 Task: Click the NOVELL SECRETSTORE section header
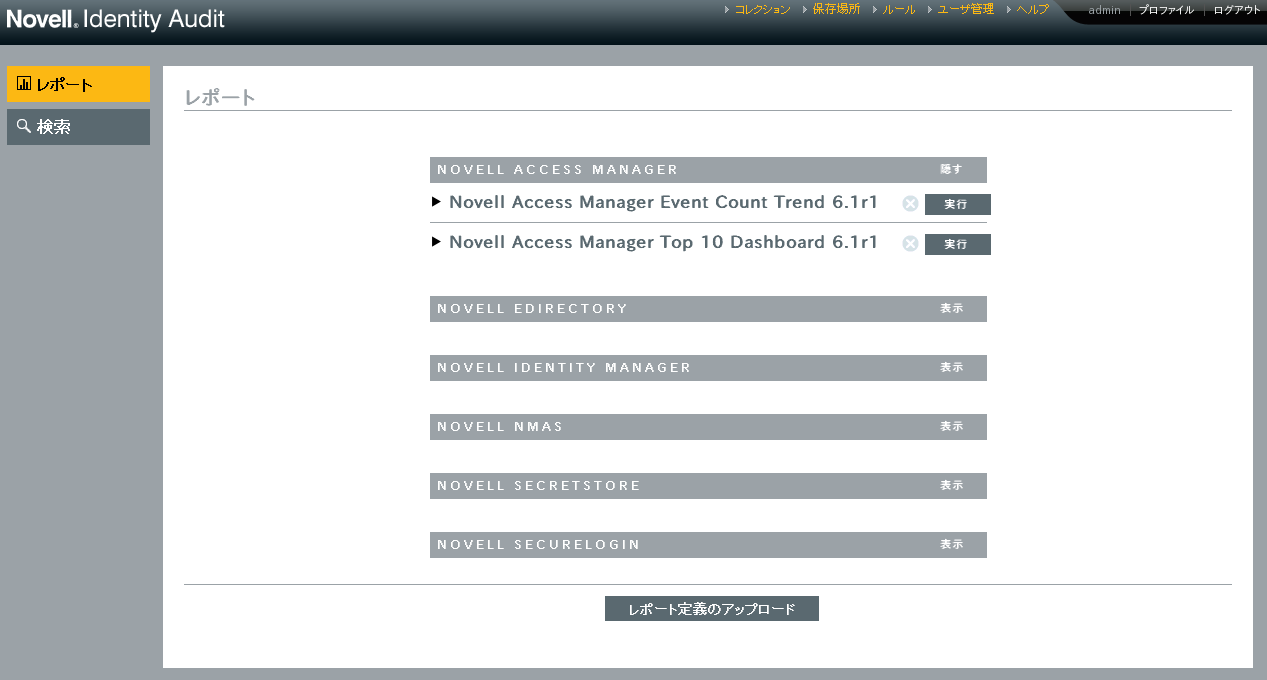[x=708, y=486]
